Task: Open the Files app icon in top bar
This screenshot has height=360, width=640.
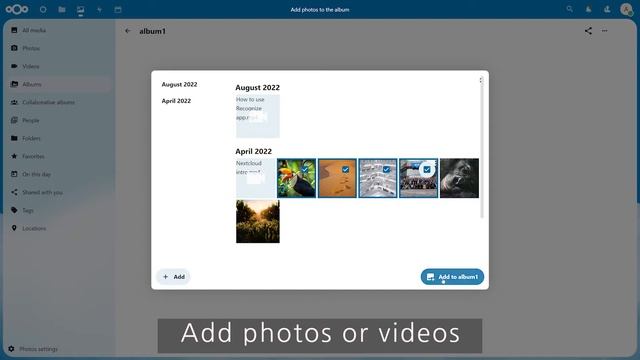Action: point(62,9)
